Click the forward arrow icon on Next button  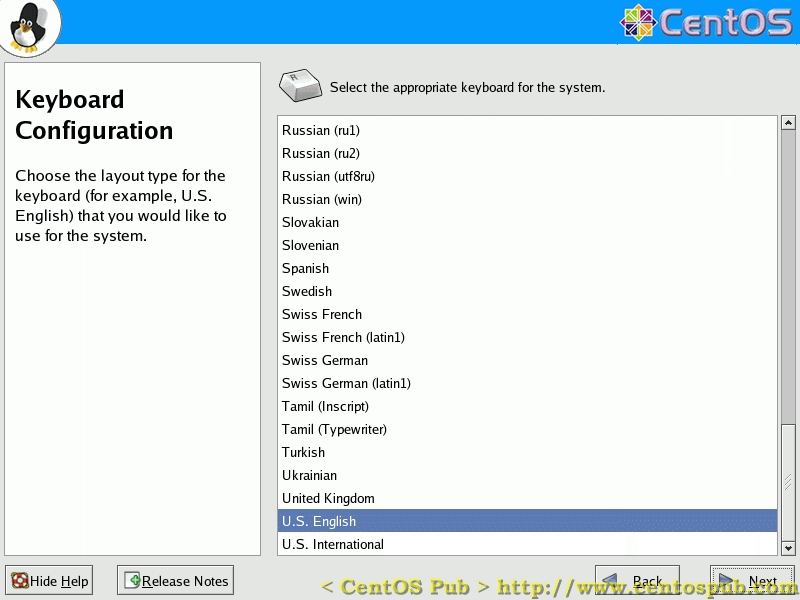725,580
